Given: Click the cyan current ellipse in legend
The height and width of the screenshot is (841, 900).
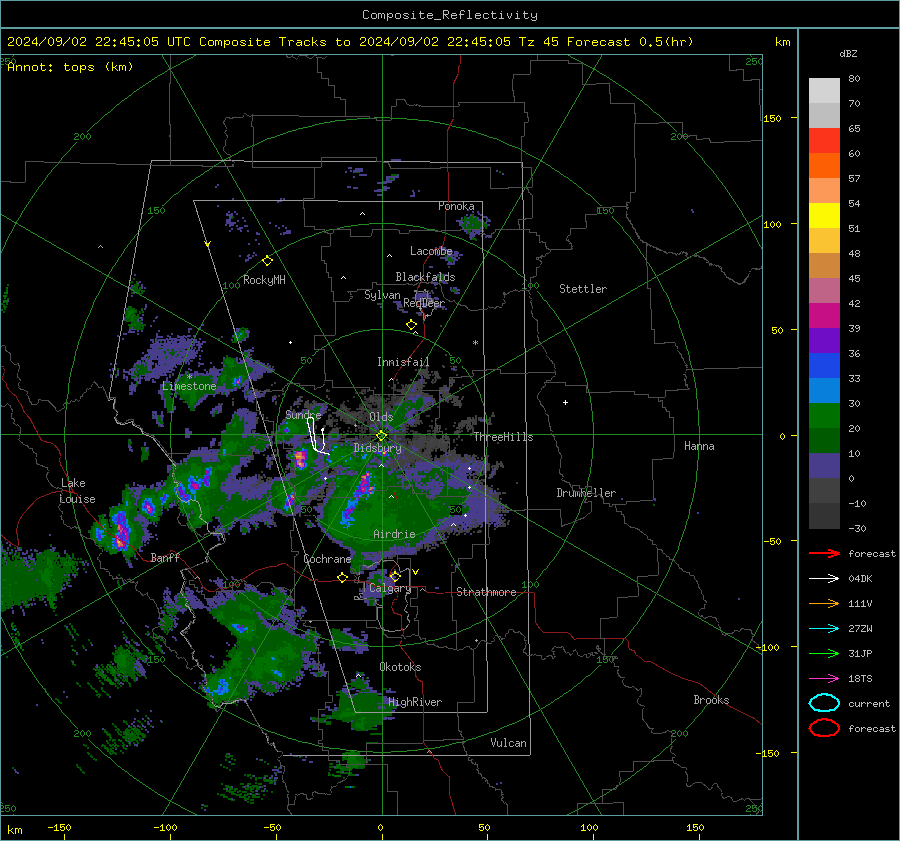Looking at the screenshot, I should point(824,703).
